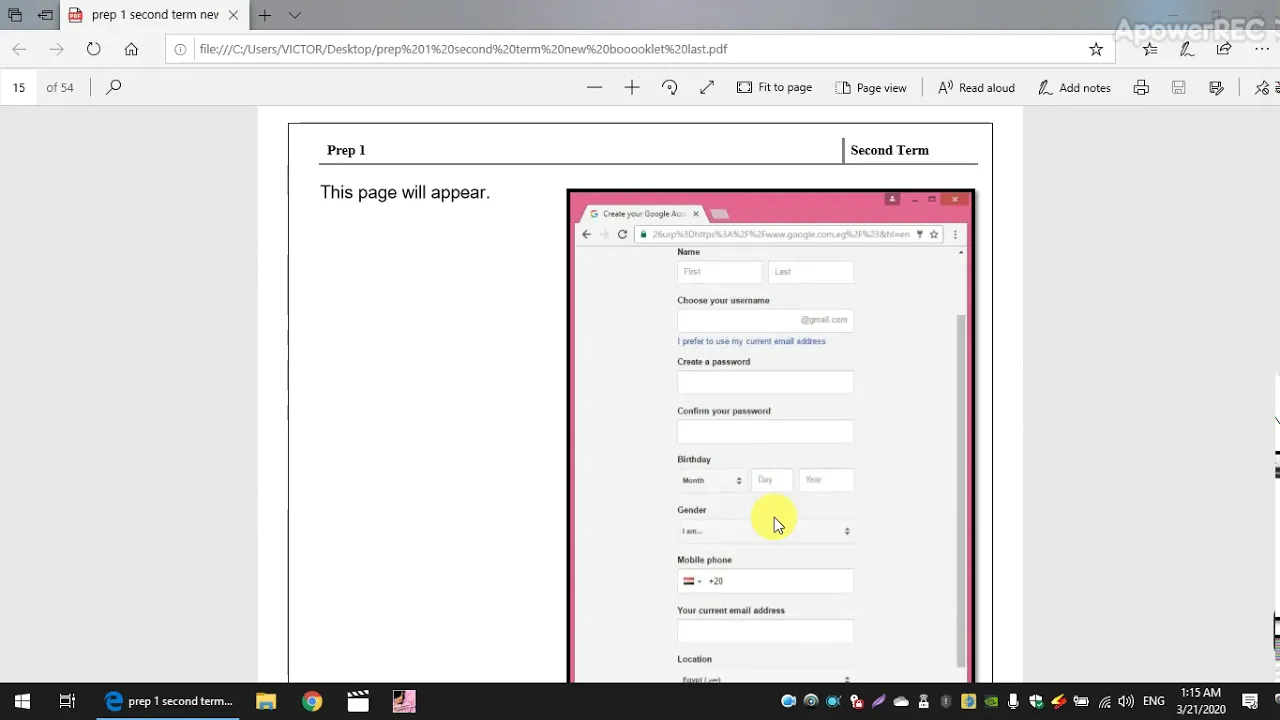Close the prep 1 second term tab
1280x720 pixels.
pos(233,15)
